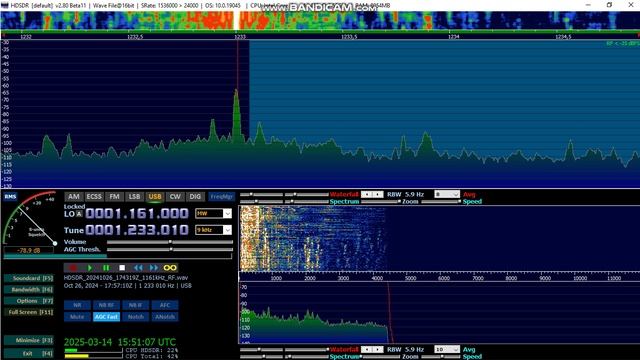Image resolution: width=640 pixels, height=360 pixels.
Task: Click the upper RBW decrease stepper arrow
Action: point(367,194)
